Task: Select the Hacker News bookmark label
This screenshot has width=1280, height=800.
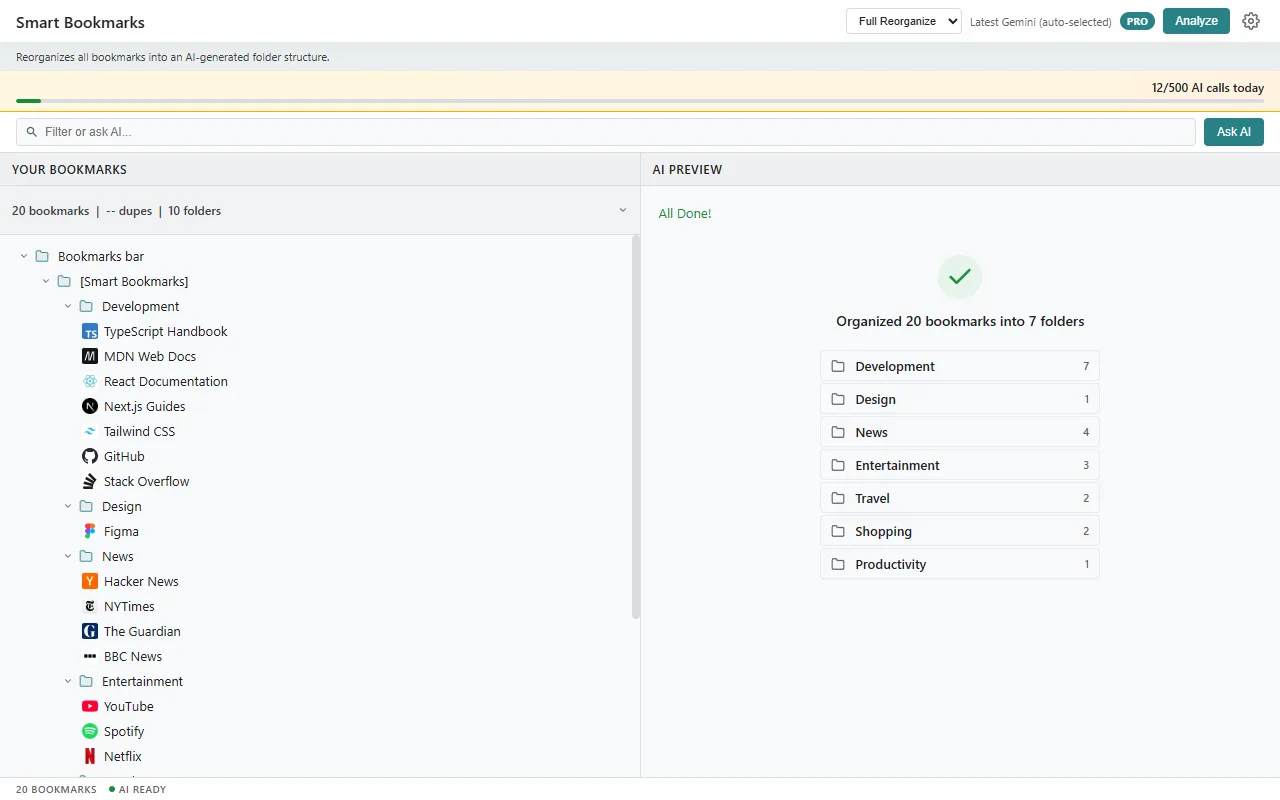Action: (141, 581)
